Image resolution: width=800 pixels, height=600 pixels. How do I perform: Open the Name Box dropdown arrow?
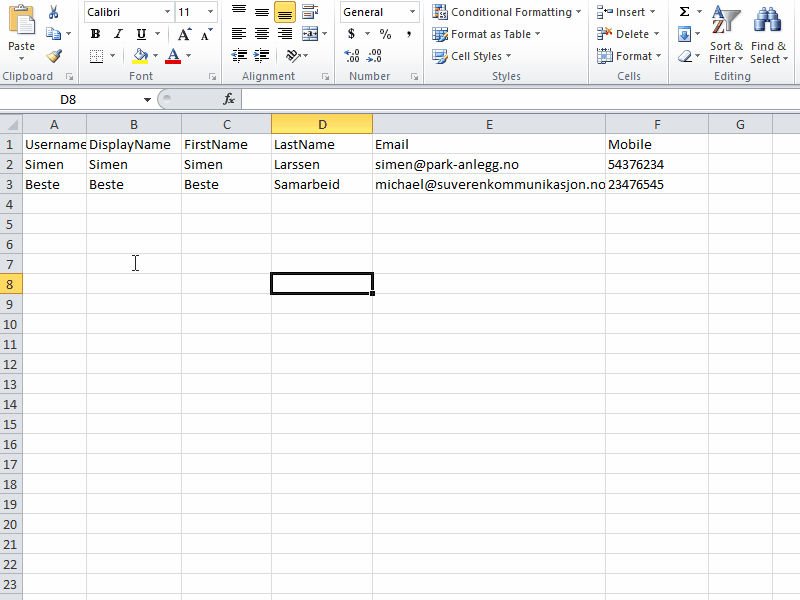coord(147,99)
